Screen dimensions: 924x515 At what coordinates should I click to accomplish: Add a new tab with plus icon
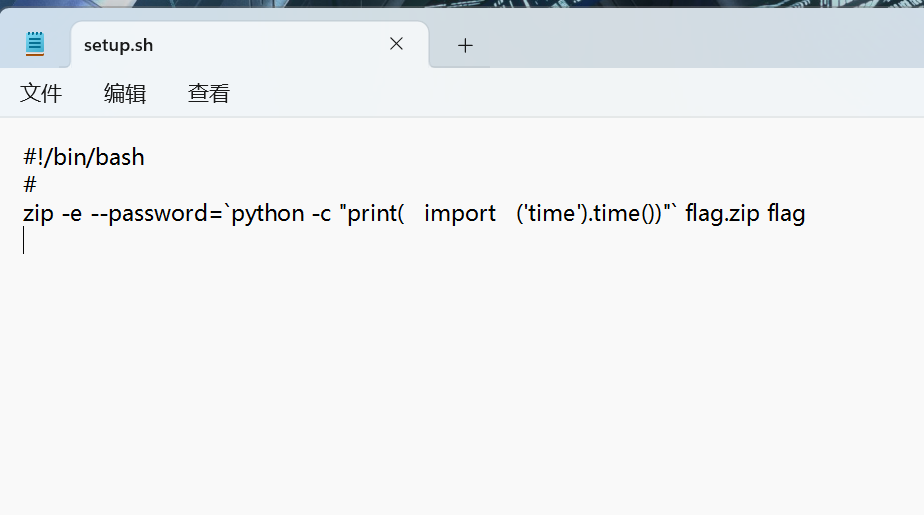465,45
